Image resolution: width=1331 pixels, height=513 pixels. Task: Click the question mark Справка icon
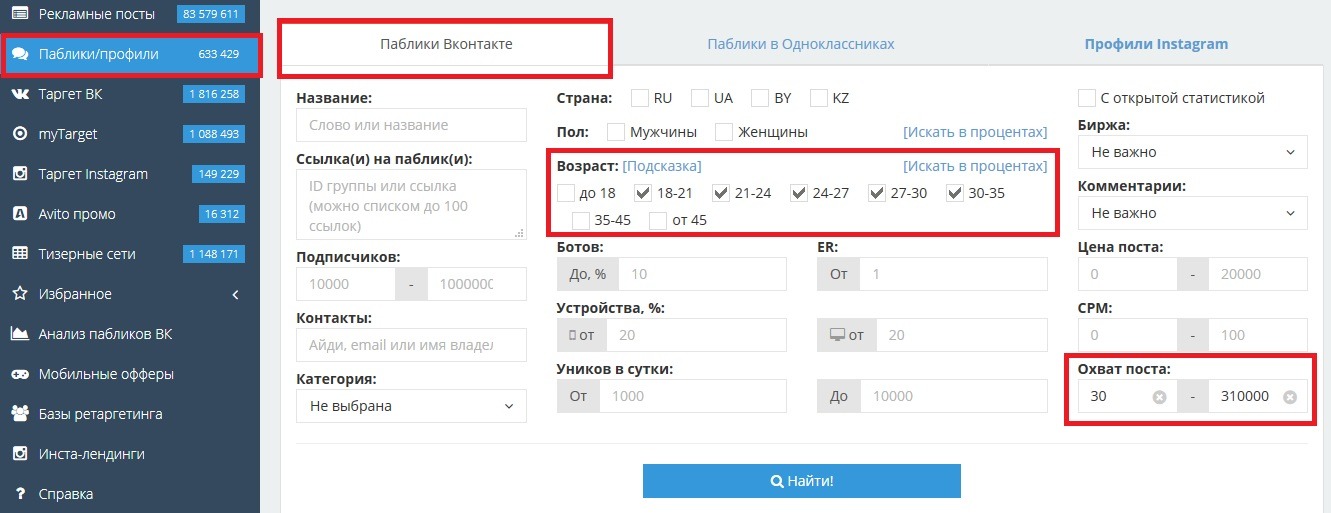click(19, 494)
